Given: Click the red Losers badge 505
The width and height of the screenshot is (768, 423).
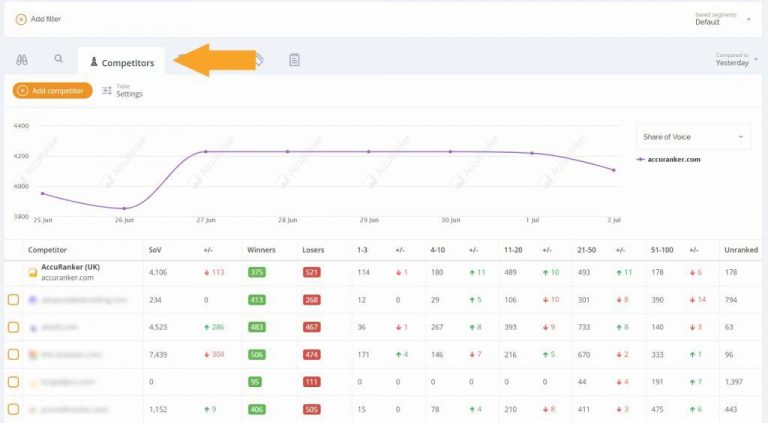Looking at the screenshot, I should [x=312, y=409].
